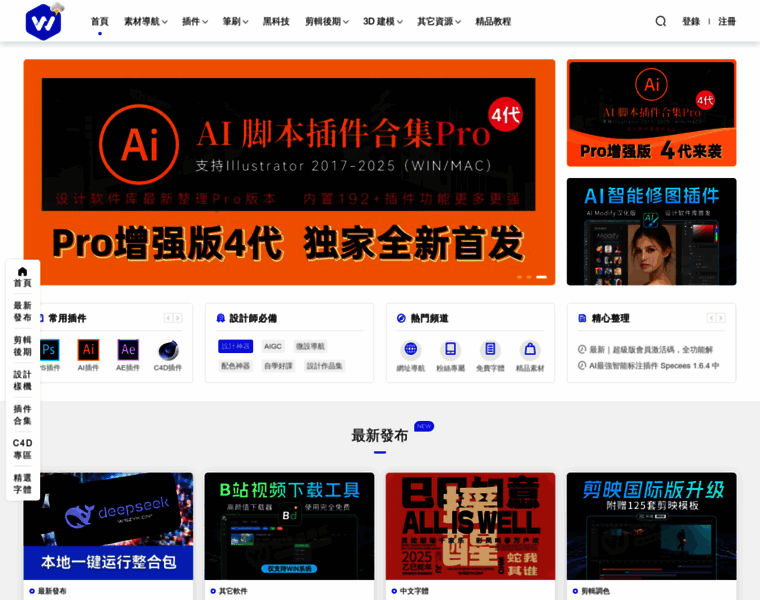This screenshot has height=600, width=760.
Task: Open the AI智能修图插件 side banner
Action: coord(651,232)
